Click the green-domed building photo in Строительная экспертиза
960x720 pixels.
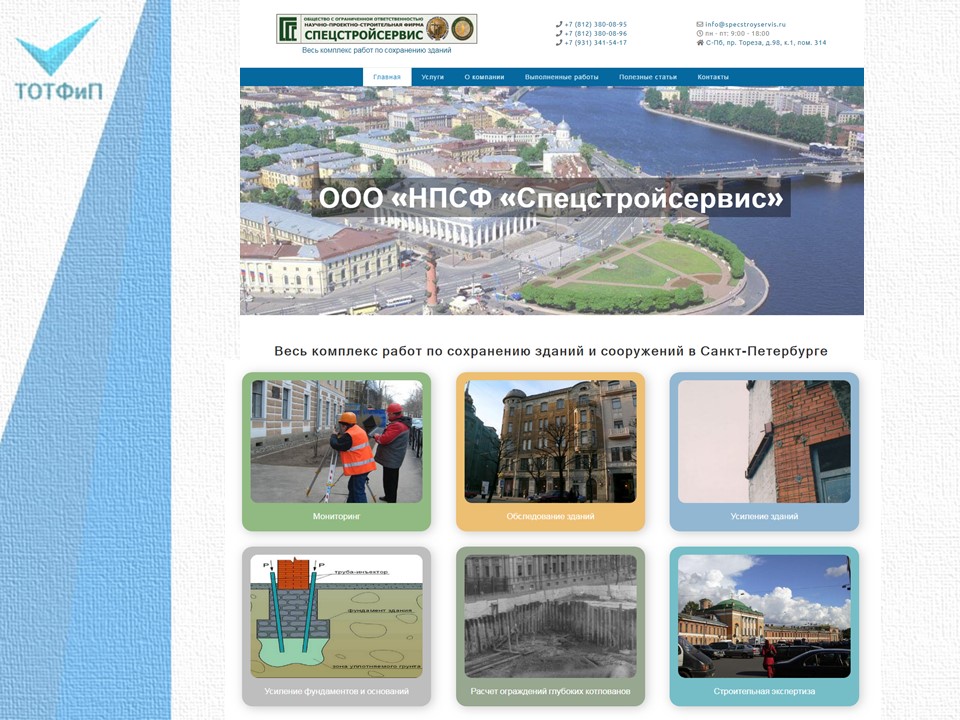pyautogui.click(x=764, y=617)
